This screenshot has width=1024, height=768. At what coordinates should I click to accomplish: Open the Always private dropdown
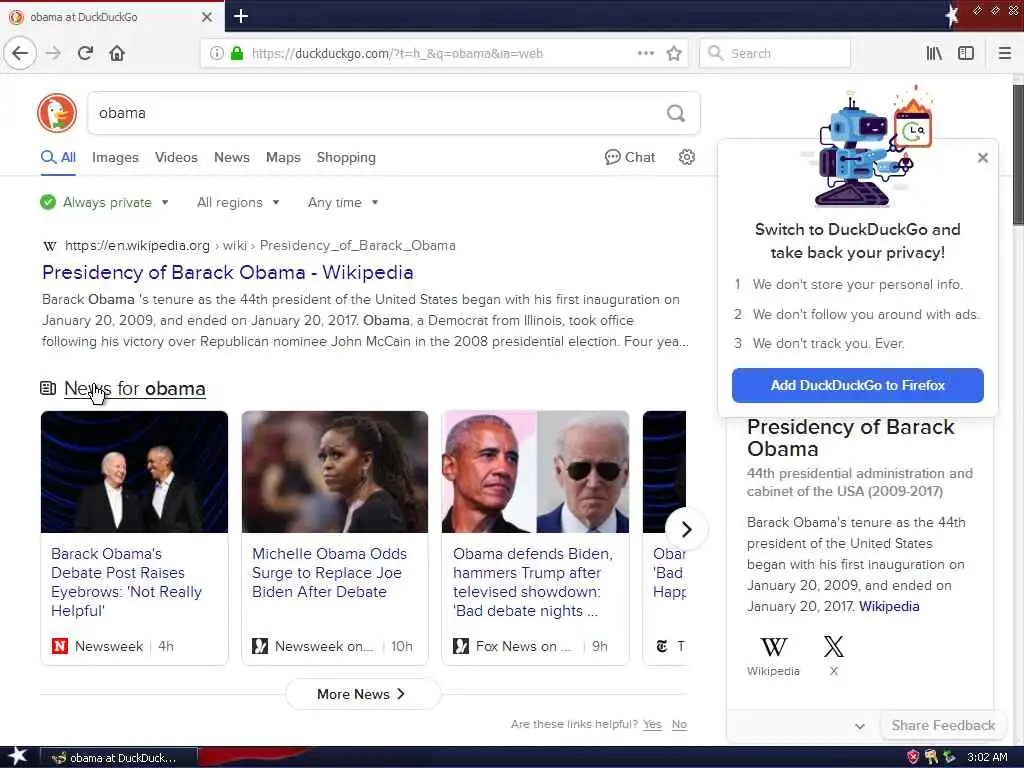pos(104,202)
